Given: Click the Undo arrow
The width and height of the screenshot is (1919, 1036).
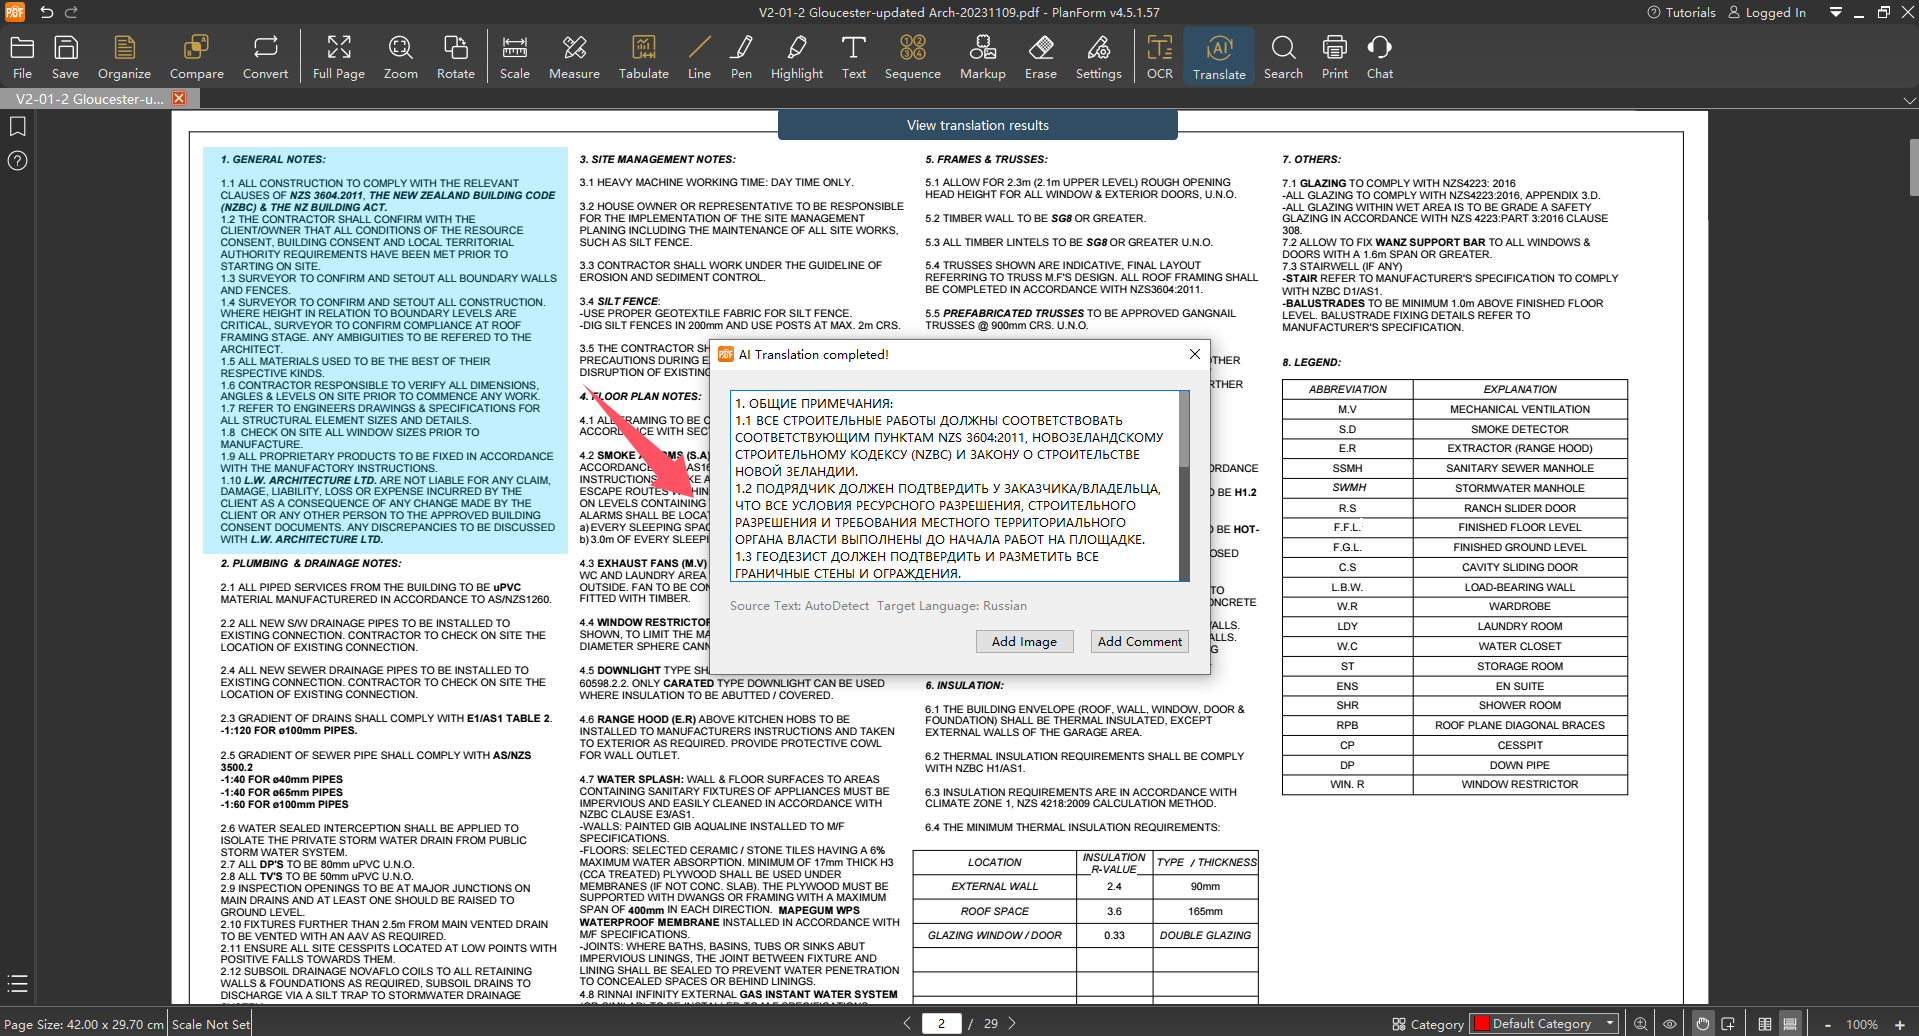Looking at the screenshot, I should pos(46,12).
